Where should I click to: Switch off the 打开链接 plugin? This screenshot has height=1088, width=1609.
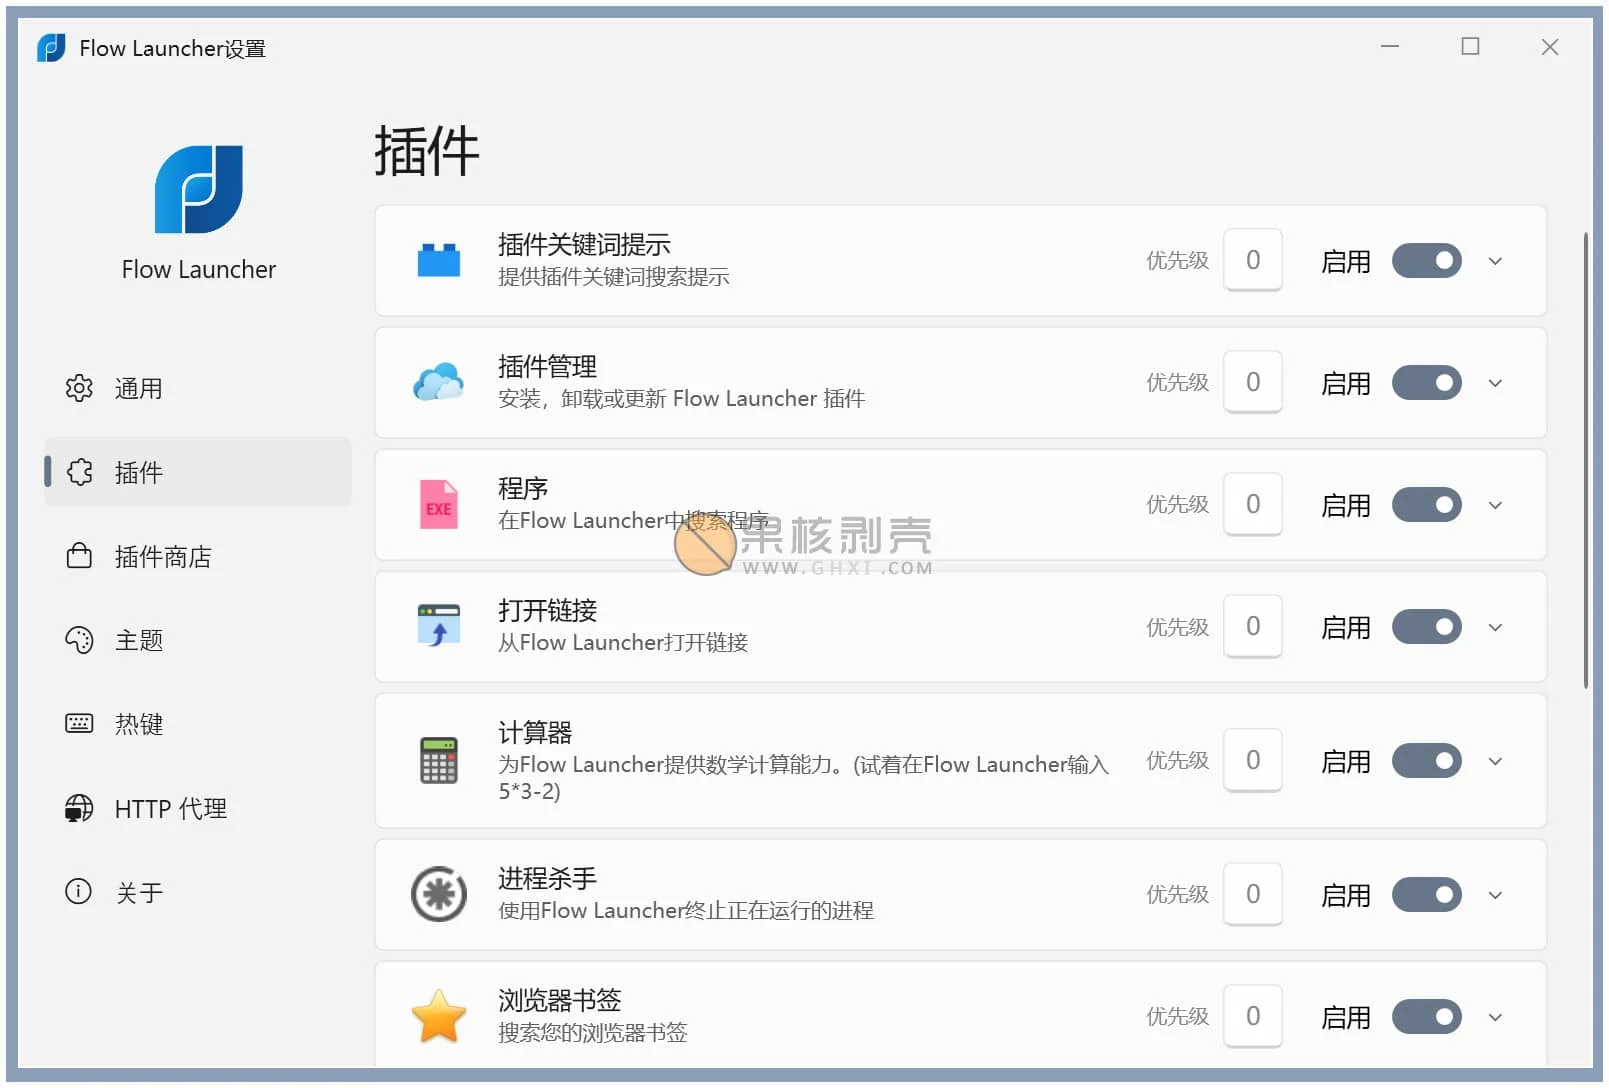[x=1427, y=627]
